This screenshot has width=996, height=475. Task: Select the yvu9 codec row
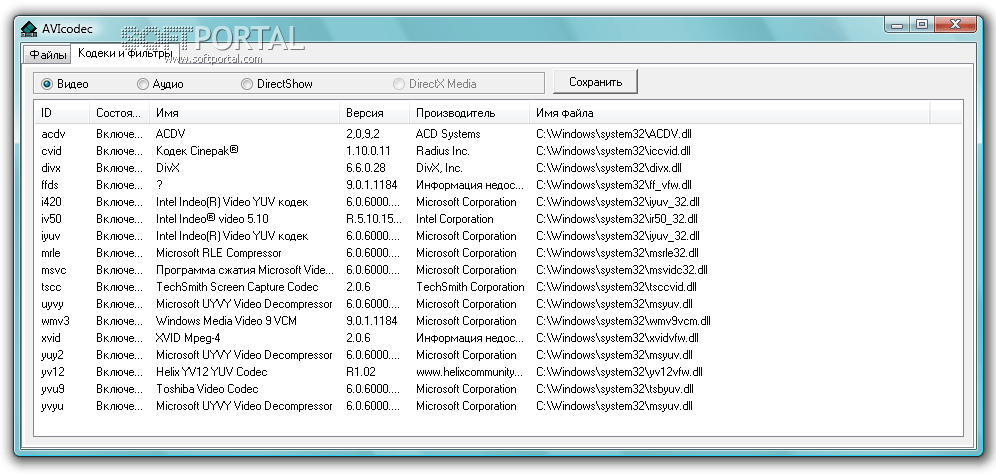click(497, 389)
